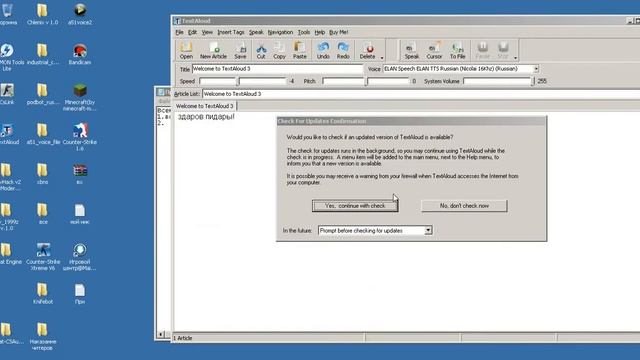The height and width of the screenshot is (360, 640).
Task: Click the Open toolbar icon
Action: 186,51
